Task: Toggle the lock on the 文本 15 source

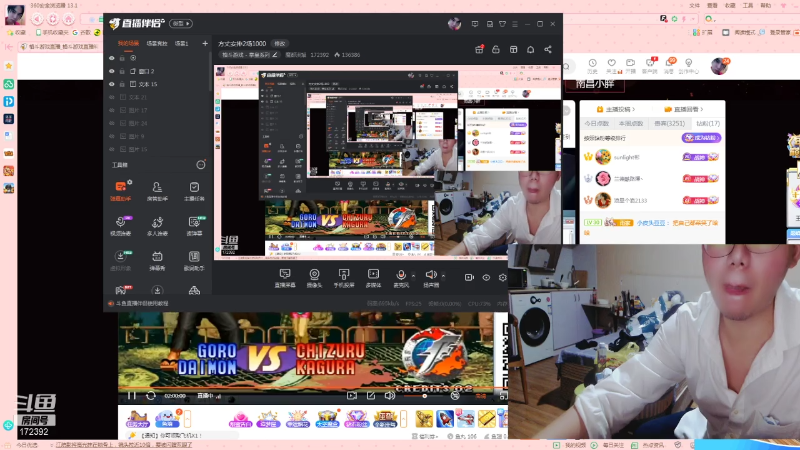Action: coord(122,84)
